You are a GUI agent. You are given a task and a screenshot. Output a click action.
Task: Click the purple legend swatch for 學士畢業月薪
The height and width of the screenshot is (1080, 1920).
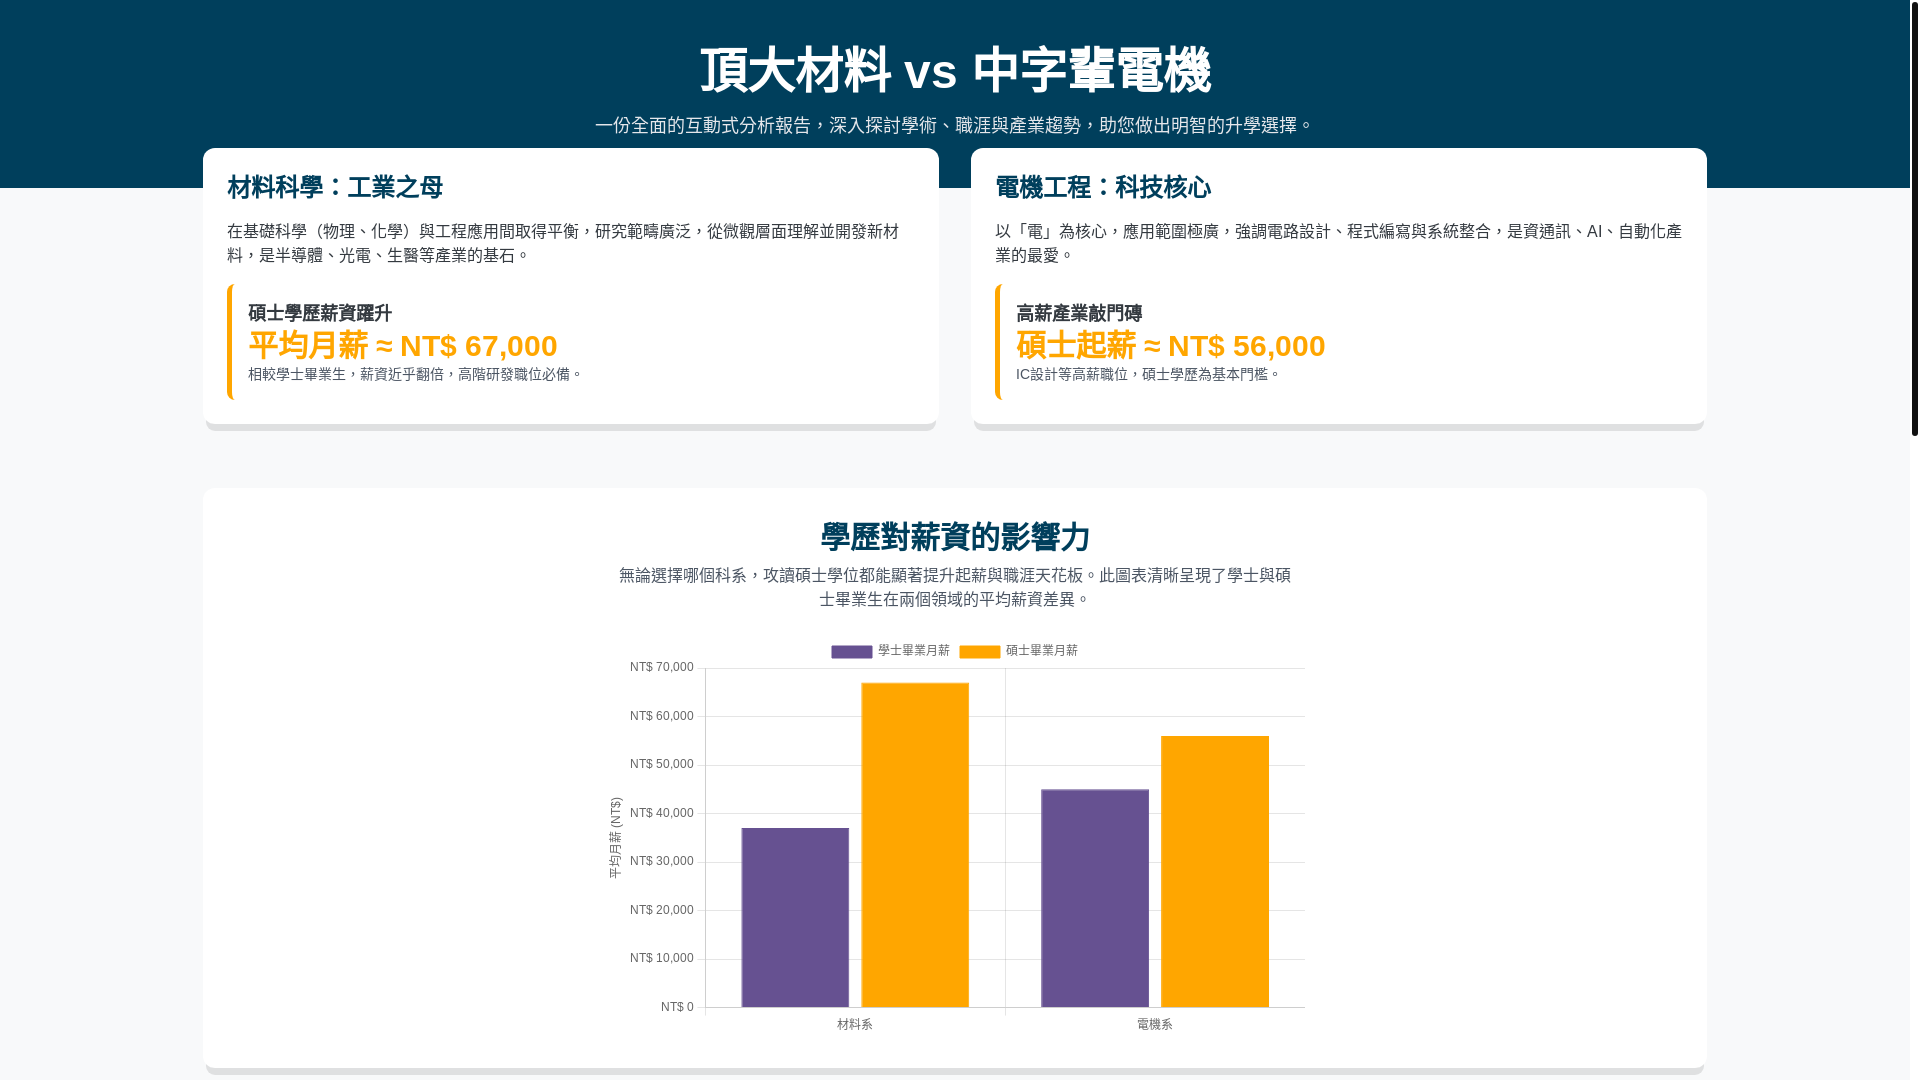(x=851, y=652)
